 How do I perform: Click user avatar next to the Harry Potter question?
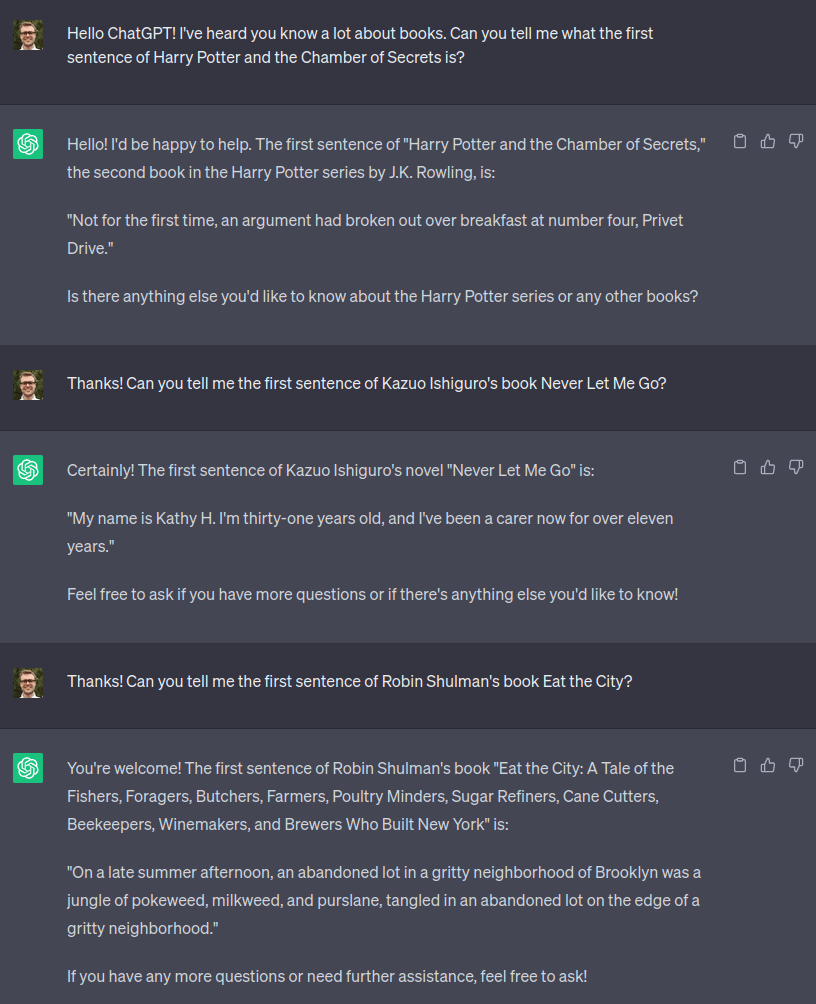pos(28,35)
